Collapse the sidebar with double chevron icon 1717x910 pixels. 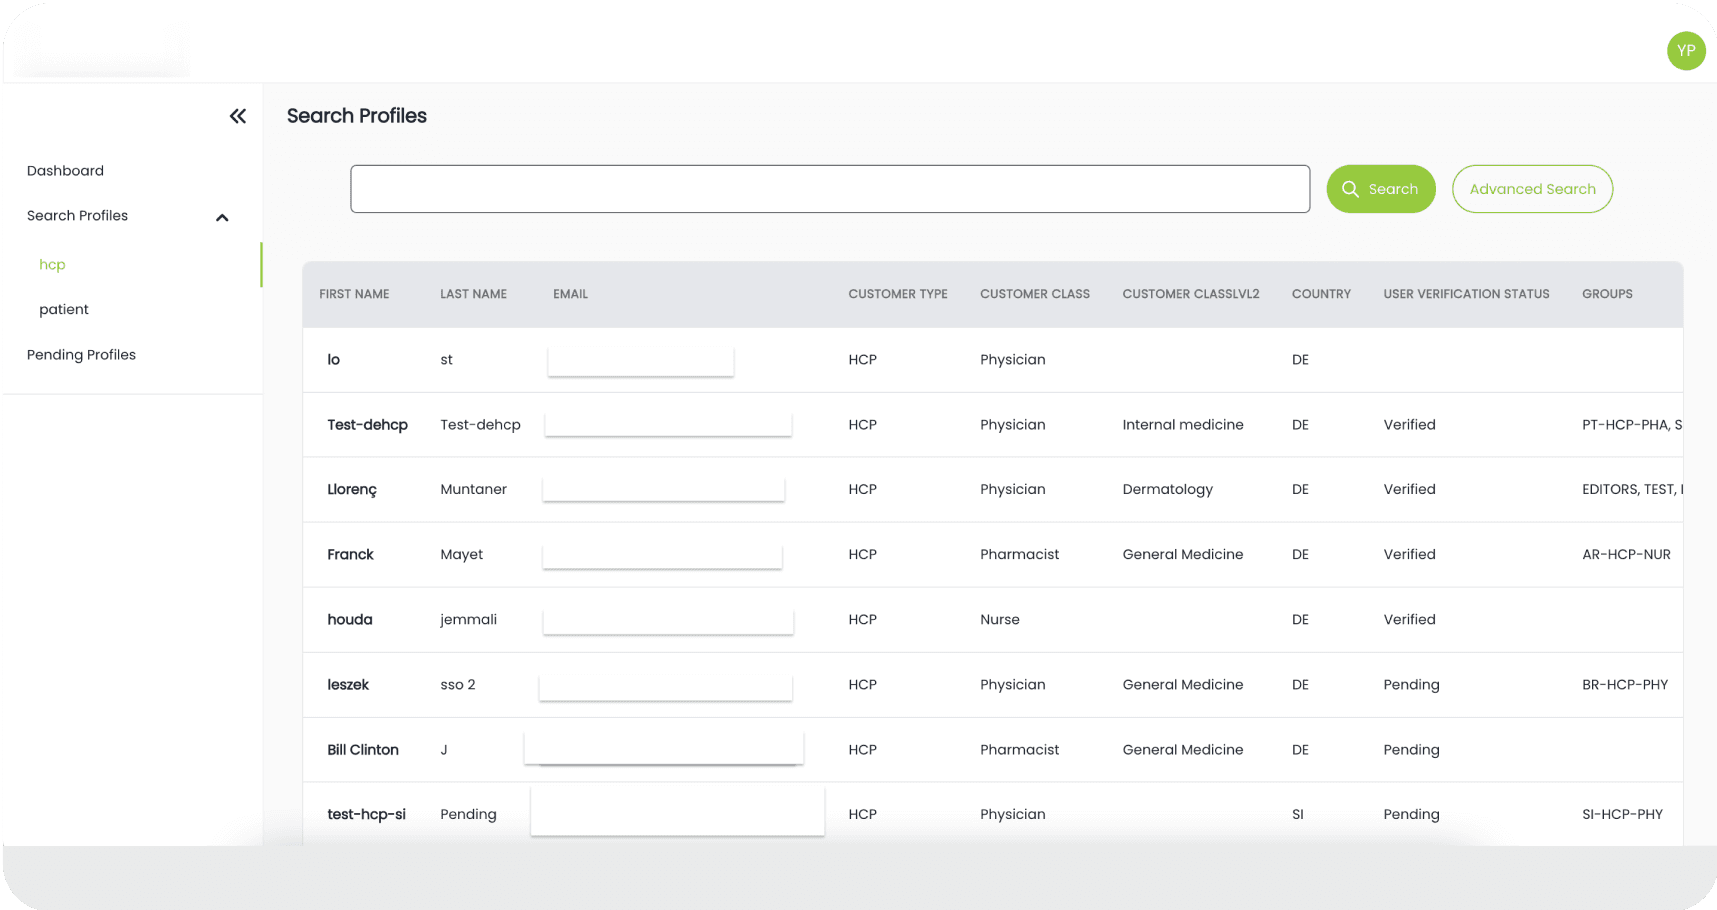[238, 116]
